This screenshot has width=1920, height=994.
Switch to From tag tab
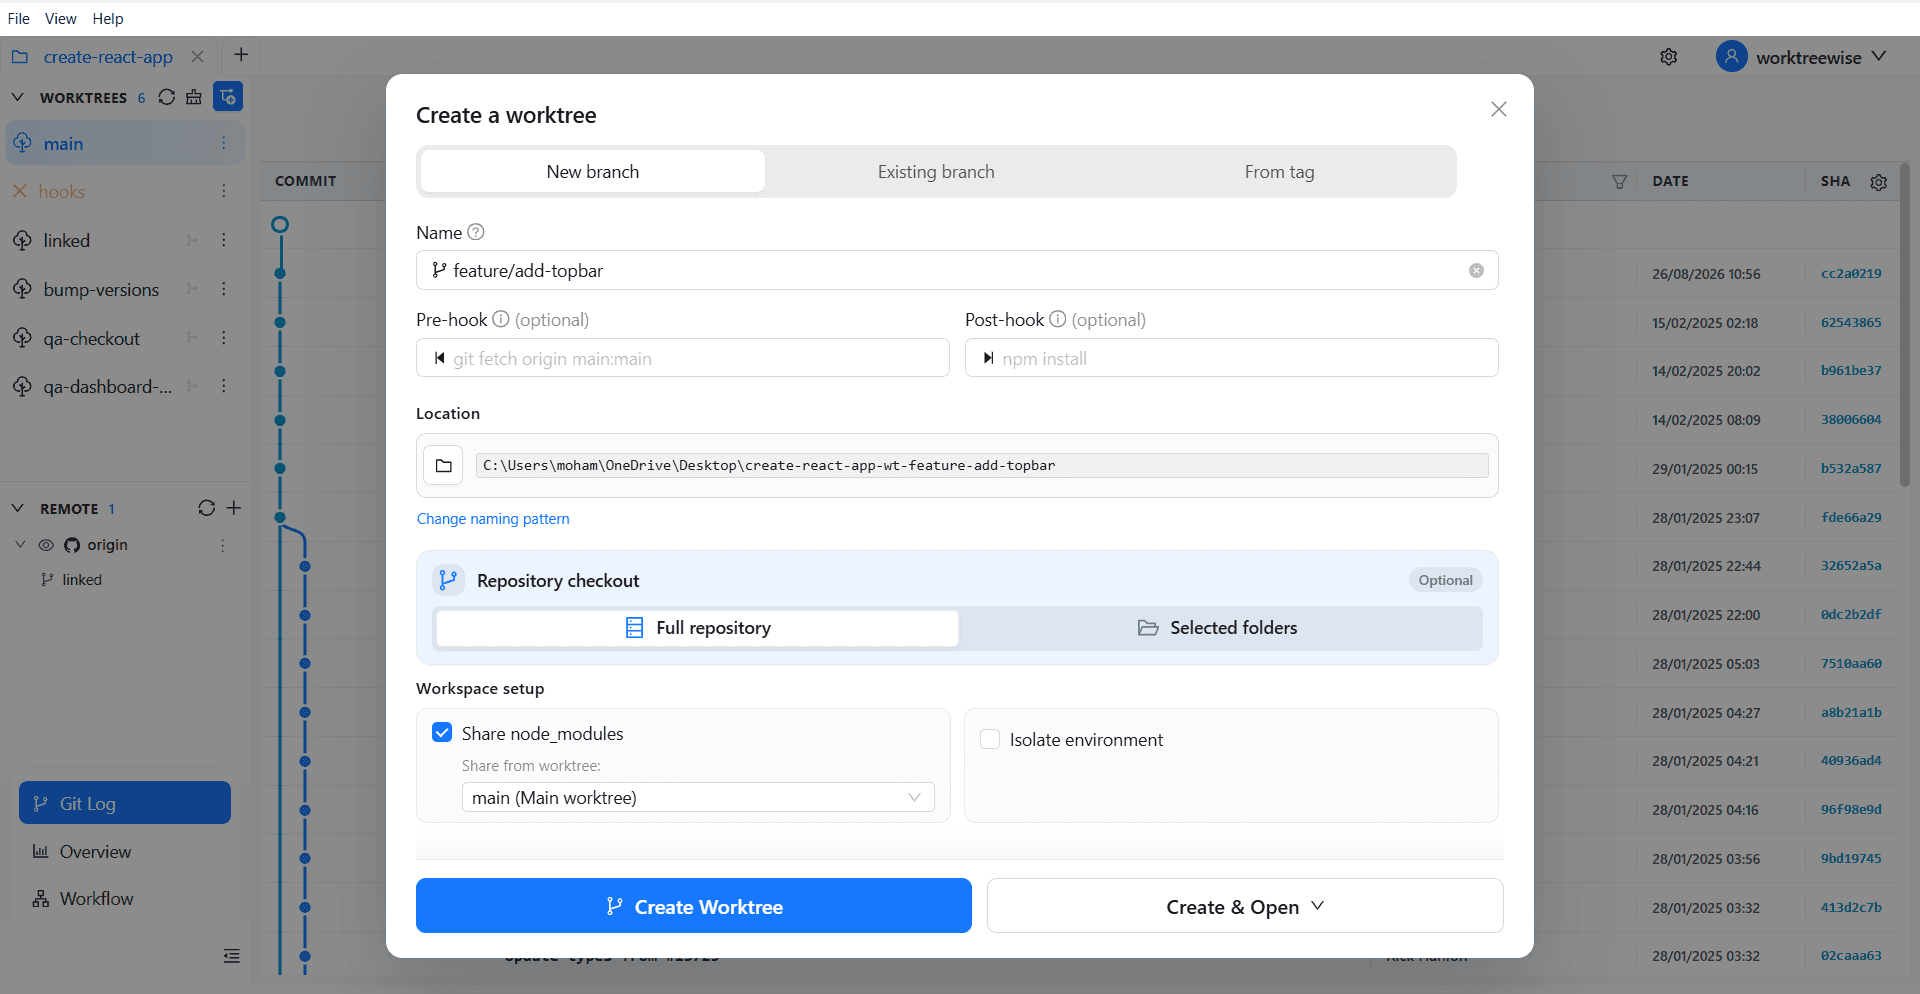click(x=1279, y=172)
